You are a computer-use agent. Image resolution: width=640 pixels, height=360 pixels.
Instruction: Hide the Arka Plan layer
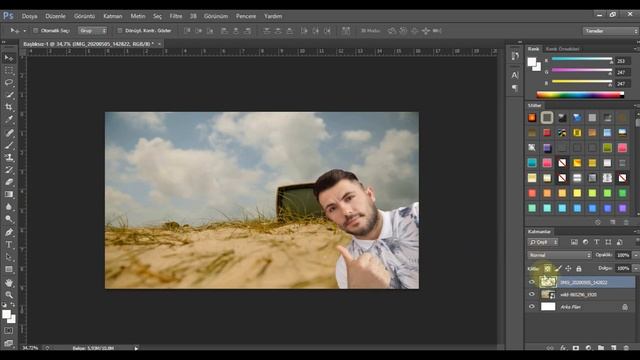pyautogui.click(x=532, y=307)
